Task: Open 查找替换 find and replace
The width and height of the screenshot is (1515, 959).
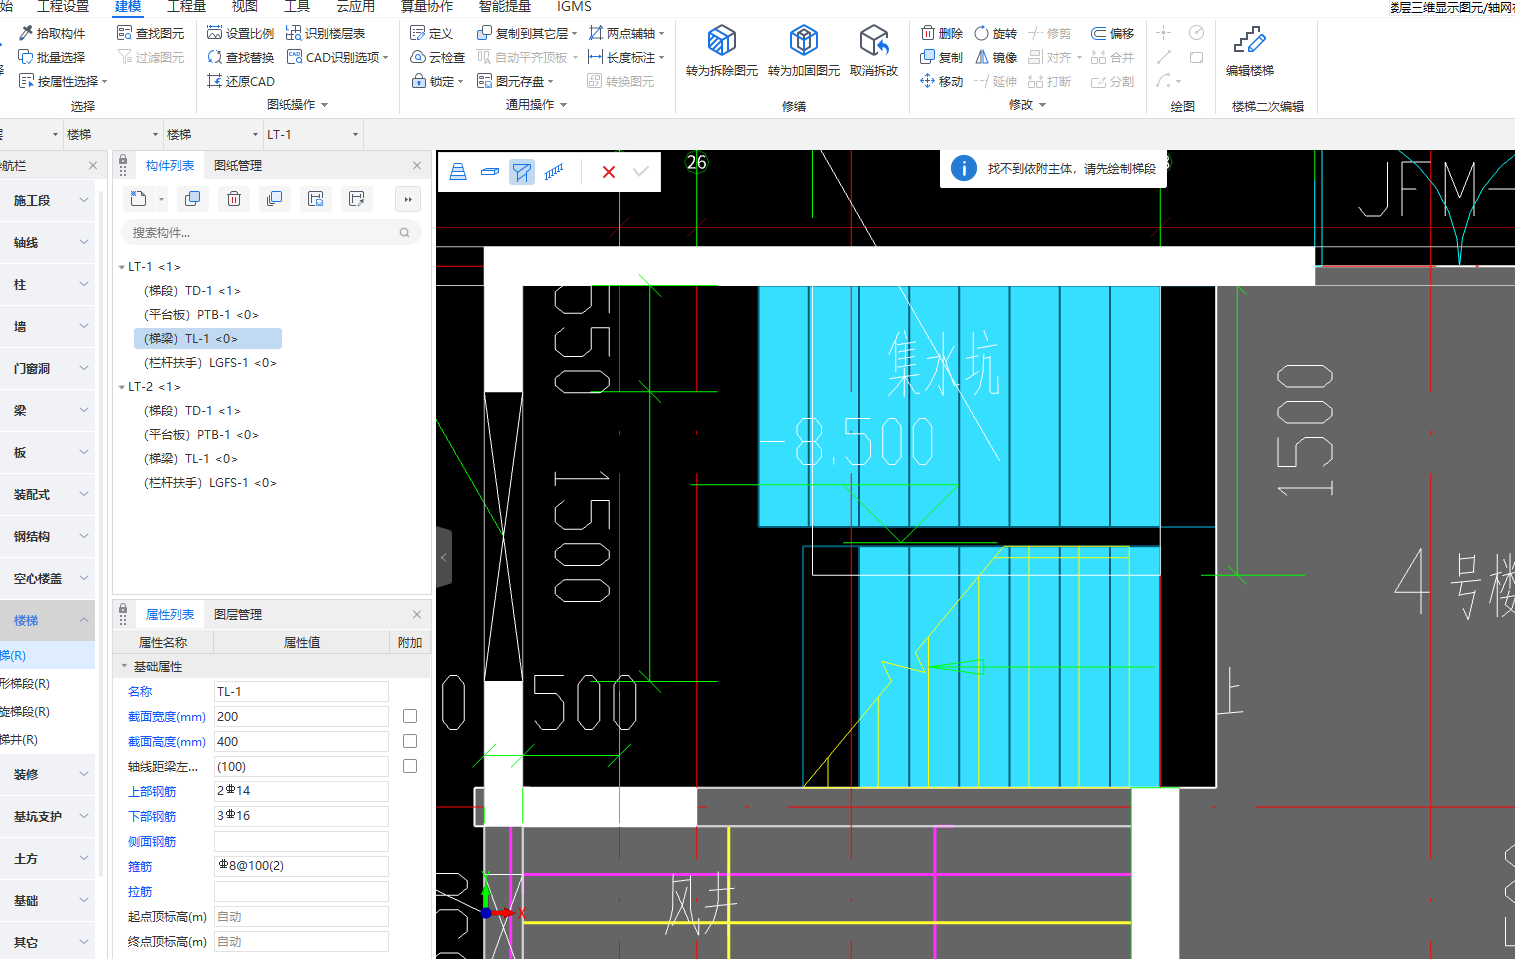Action: point(241,57)
